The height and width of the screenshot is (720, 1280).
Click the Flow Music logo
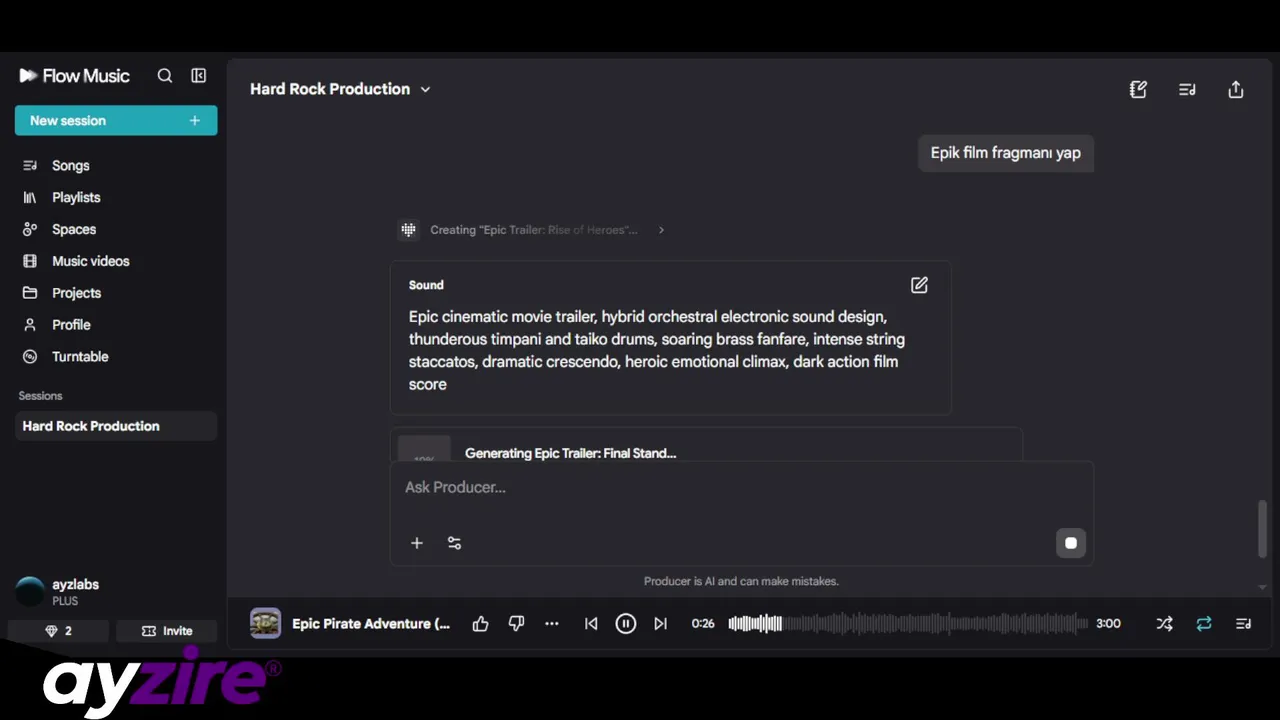[x=74, y=76]
